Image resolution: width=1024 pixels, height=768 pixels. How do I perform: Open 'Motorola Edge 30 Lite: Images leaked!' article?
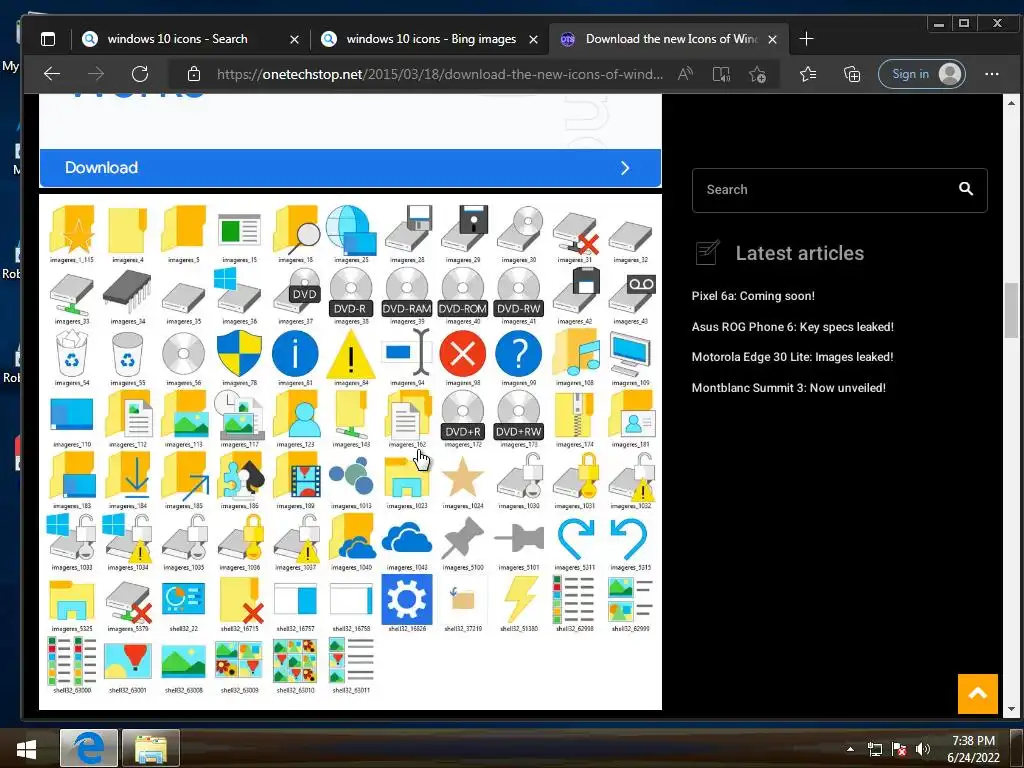pyautogui.click(x=792, y=357)
